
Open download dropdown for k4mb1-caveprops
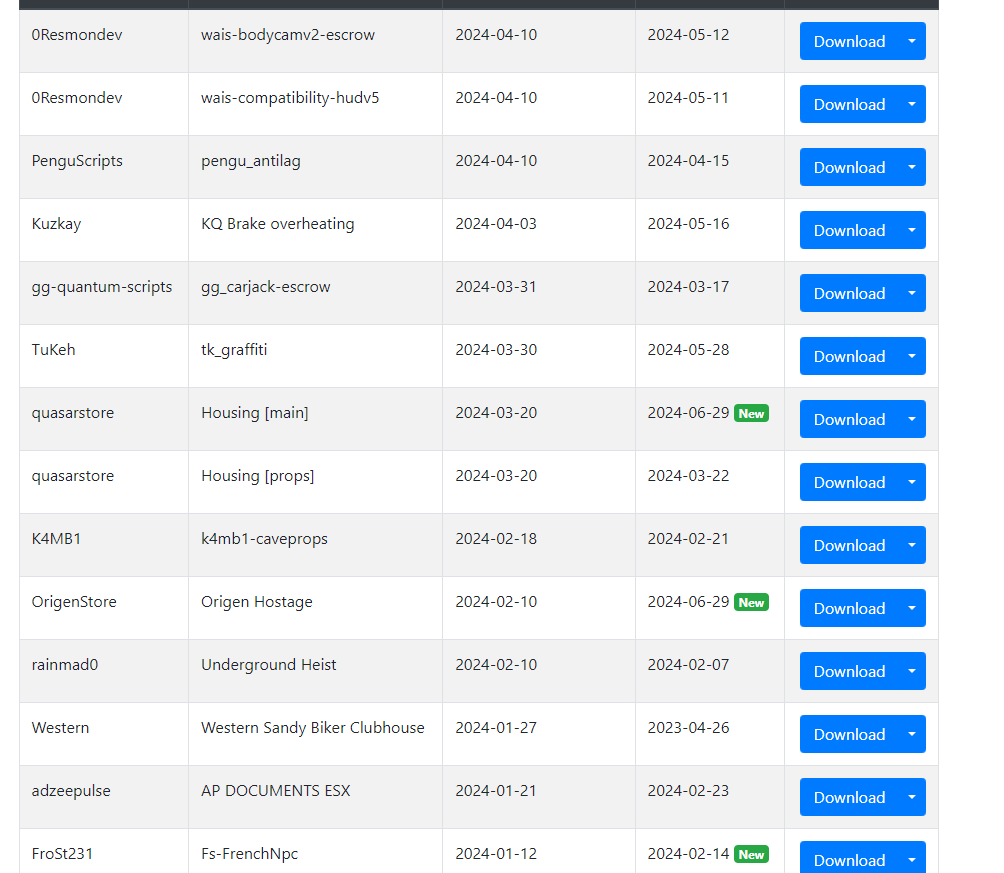[912, 545]
